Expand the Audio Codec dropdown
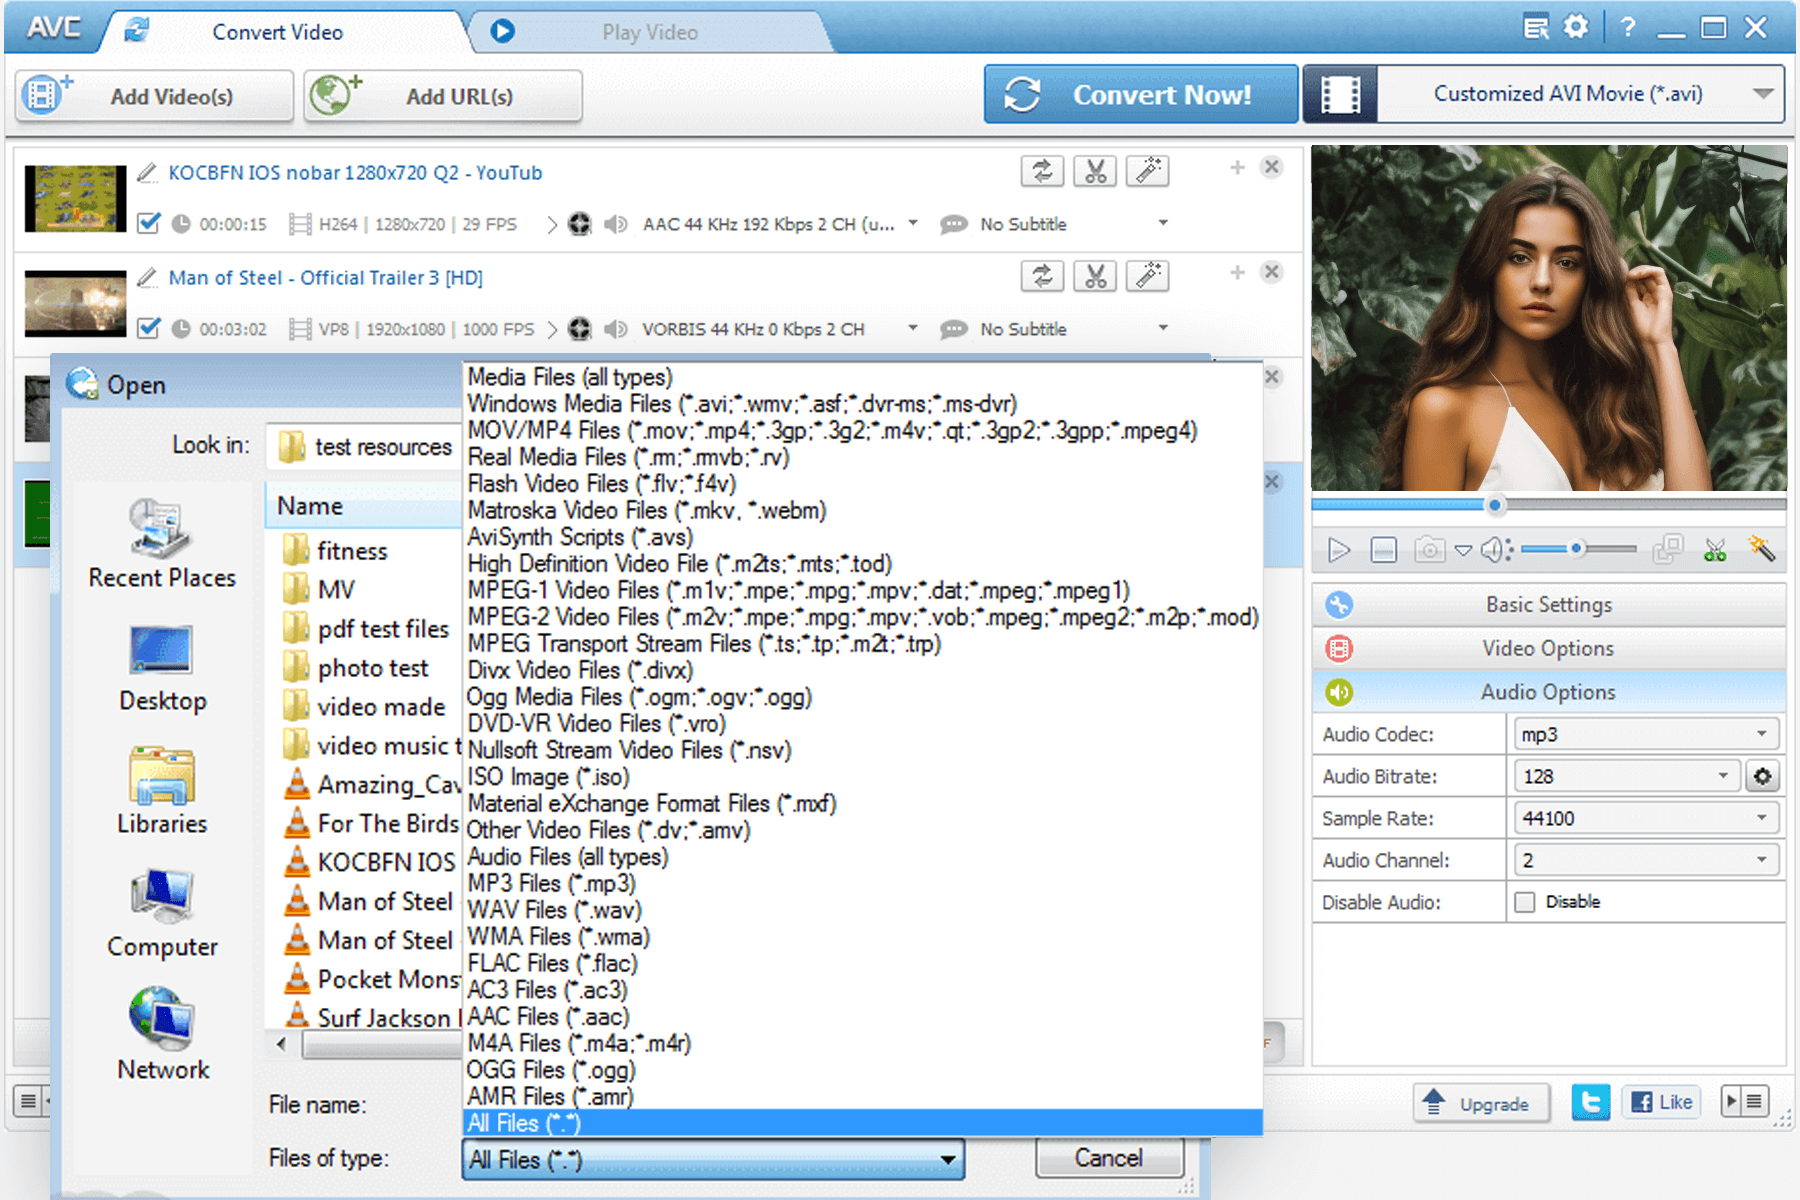Screen dimensions: 1800x1200 1762,733
